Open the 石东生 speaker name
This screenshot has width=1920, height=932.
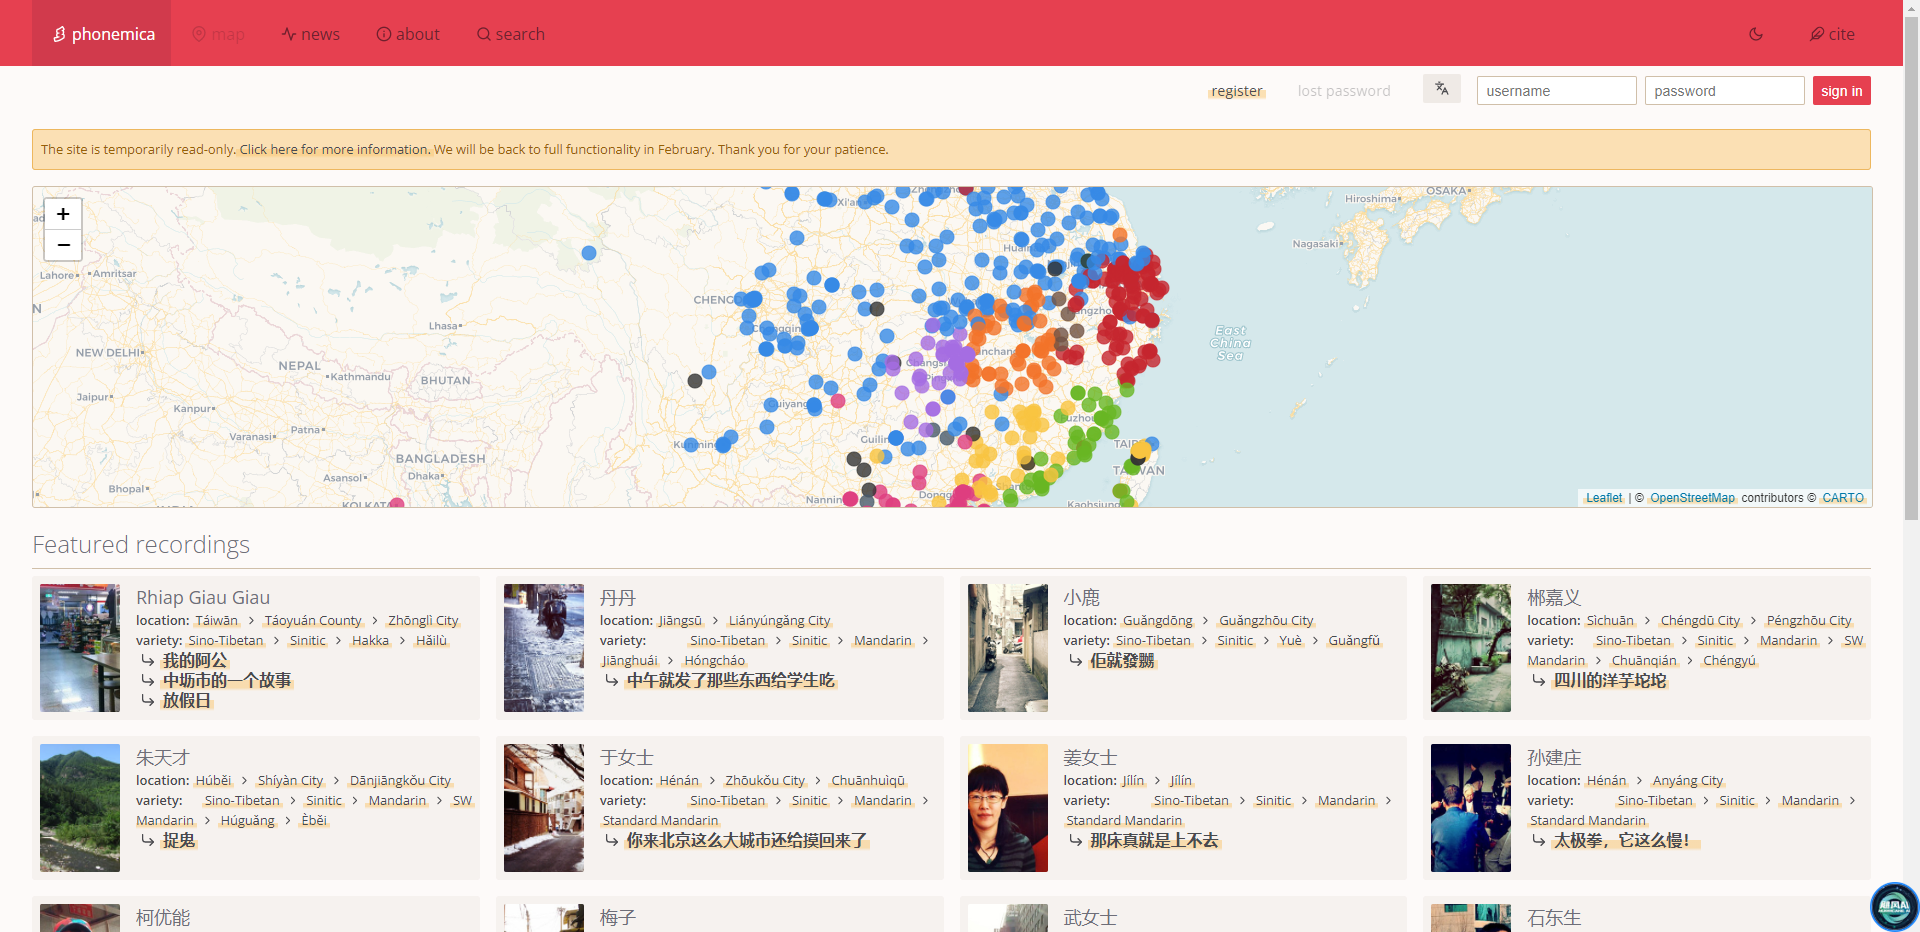pos(1554,918)
